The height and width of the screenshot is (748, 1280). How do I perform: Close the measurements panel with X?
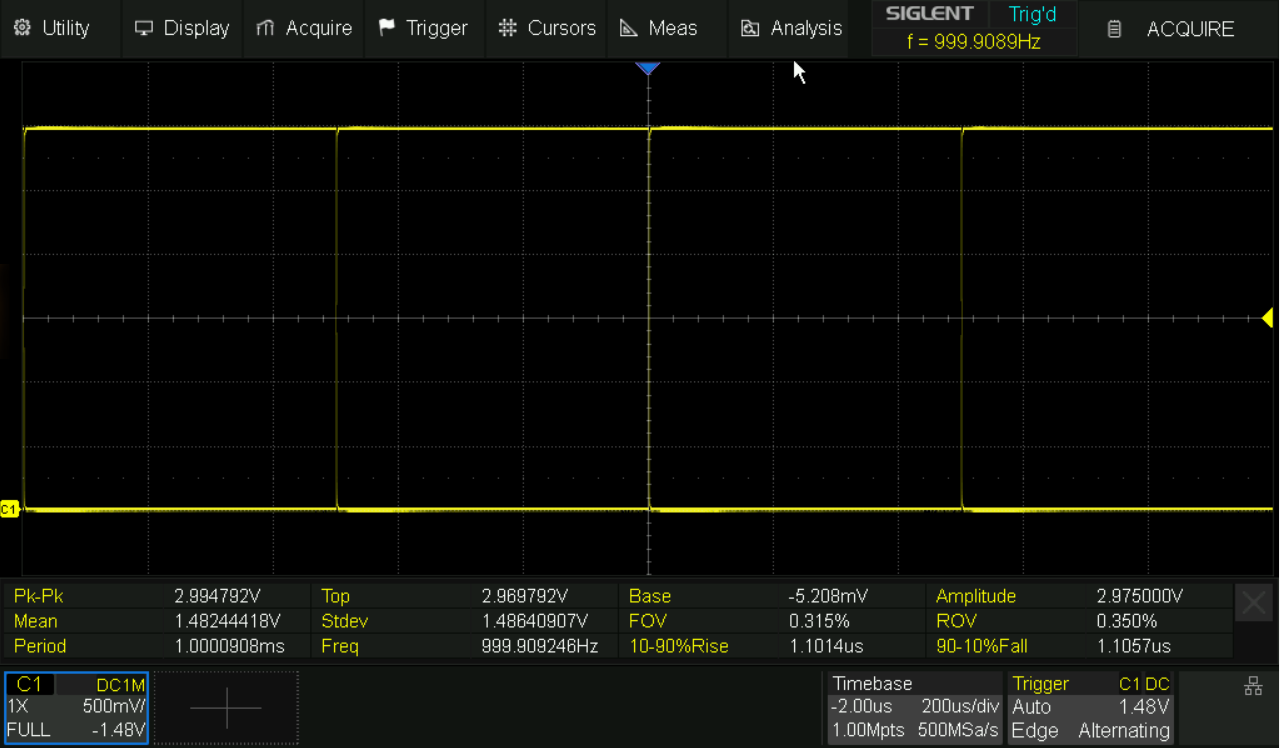click(1253, 603)
